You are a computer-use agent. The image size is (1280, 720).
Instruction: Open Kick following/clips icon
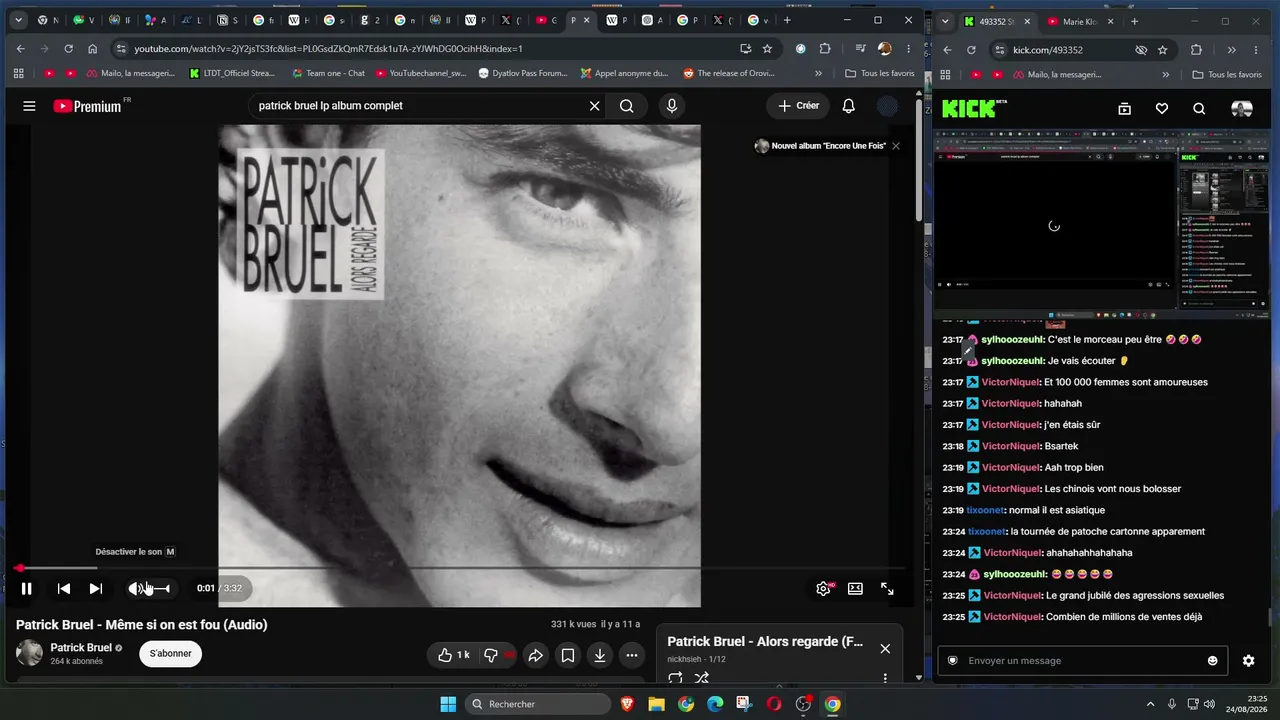pyautogui.click(x=1124, y=109)
